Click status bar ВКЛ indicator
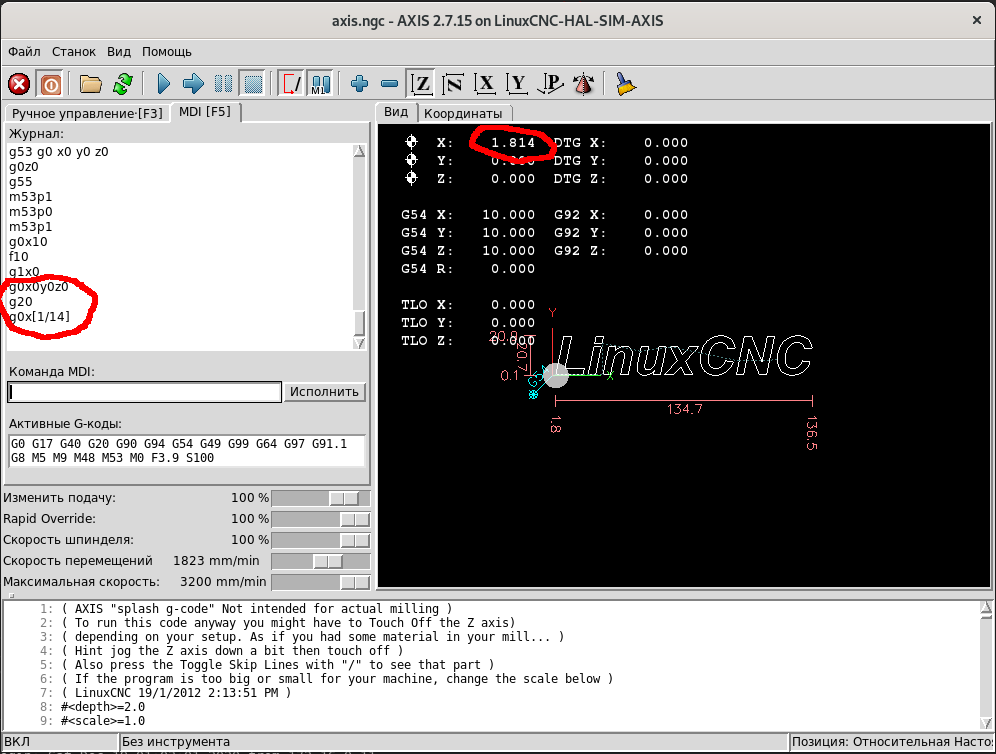This screenshot has height=754, width=996. pos(60,742)
